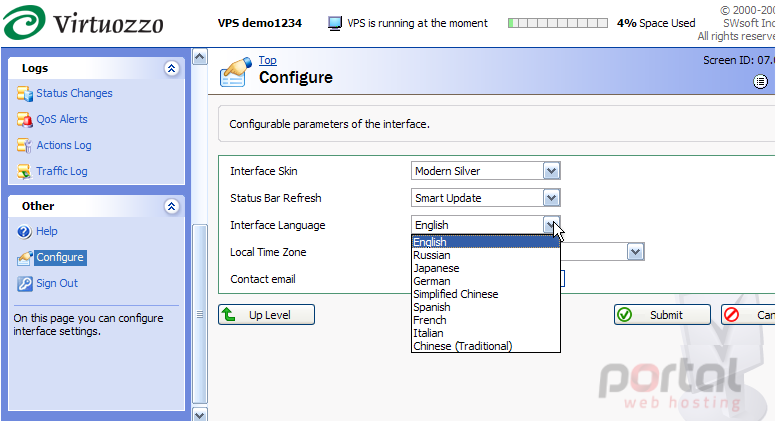Click the Actions Log icon

point(24,145)
